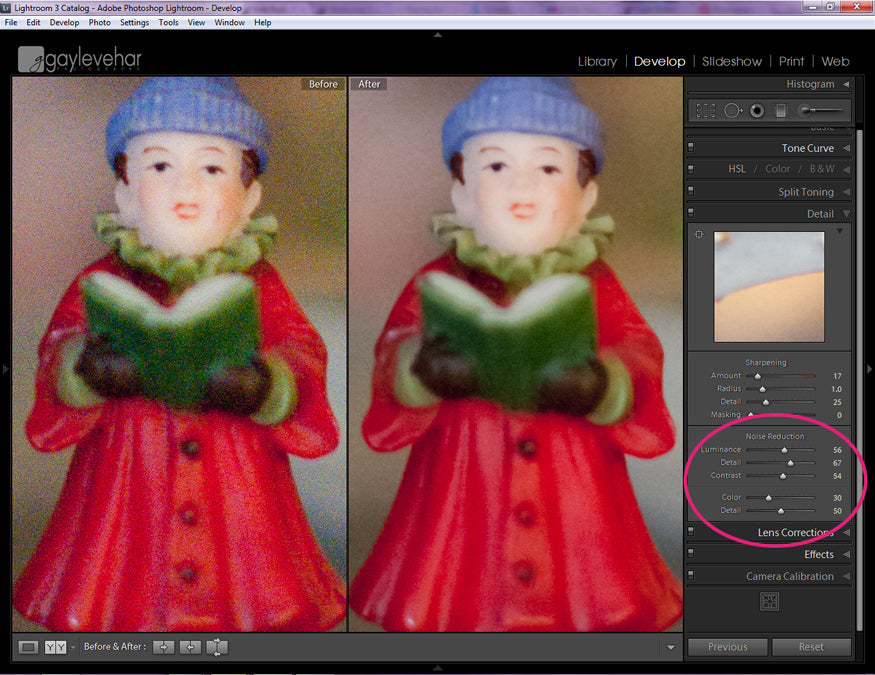
Task: Select the Crop Overlay tool
Action: tap(706, 111)
